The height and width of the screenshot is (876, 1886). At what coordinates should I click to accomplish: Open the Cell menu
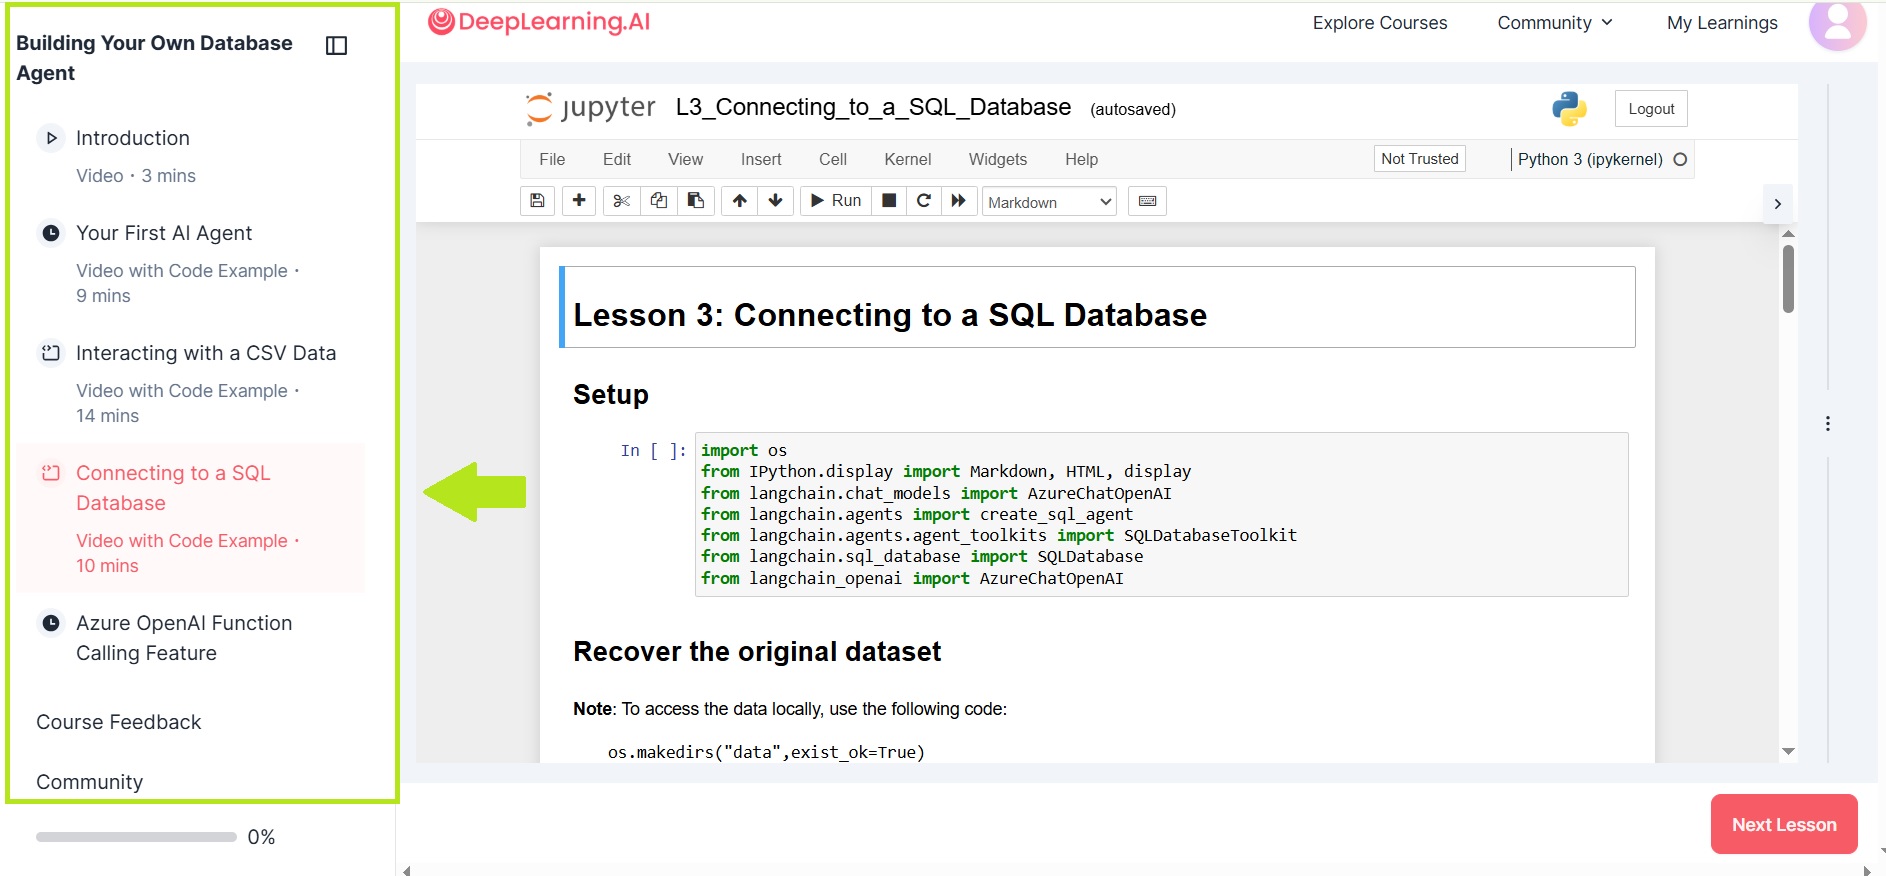(833, 159)
